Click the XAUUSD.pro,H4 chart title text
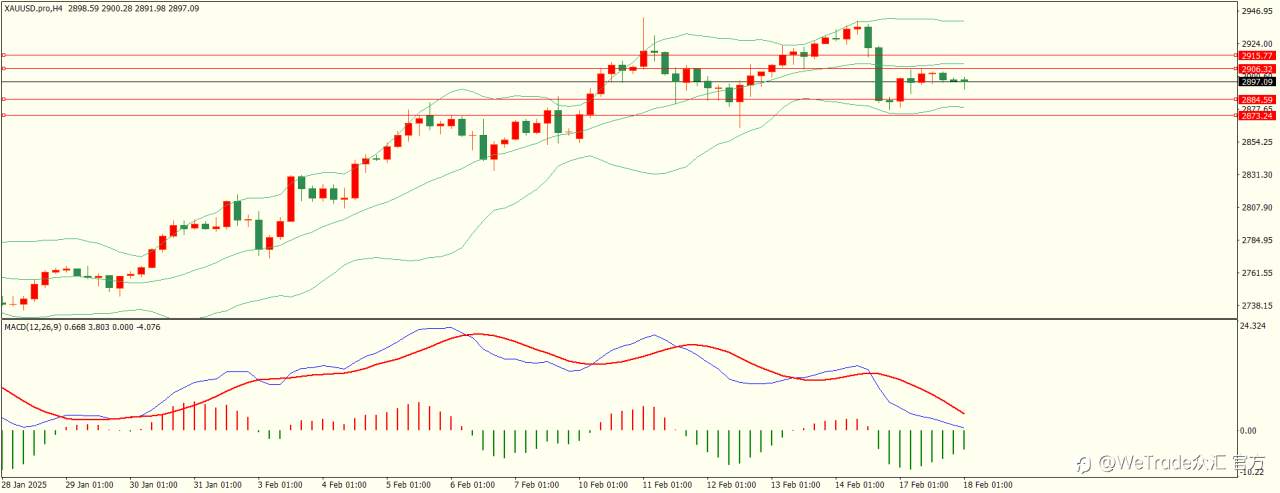Viewport: 1280px width, 493px height. coord(32,8)
